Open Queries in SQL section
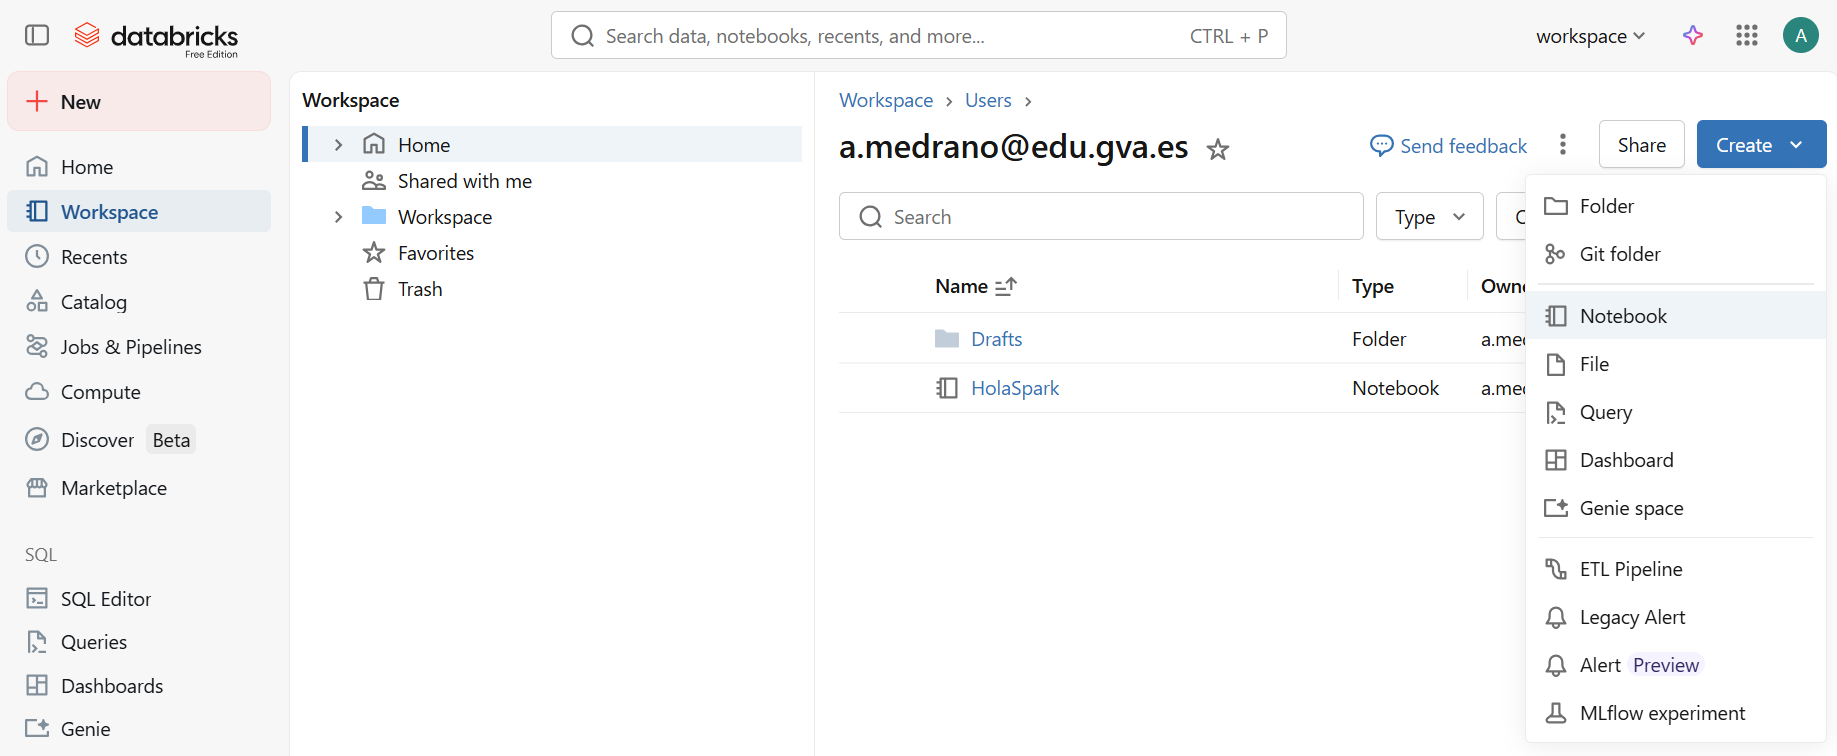This screenshot has height=756, width=1837. 139,642
